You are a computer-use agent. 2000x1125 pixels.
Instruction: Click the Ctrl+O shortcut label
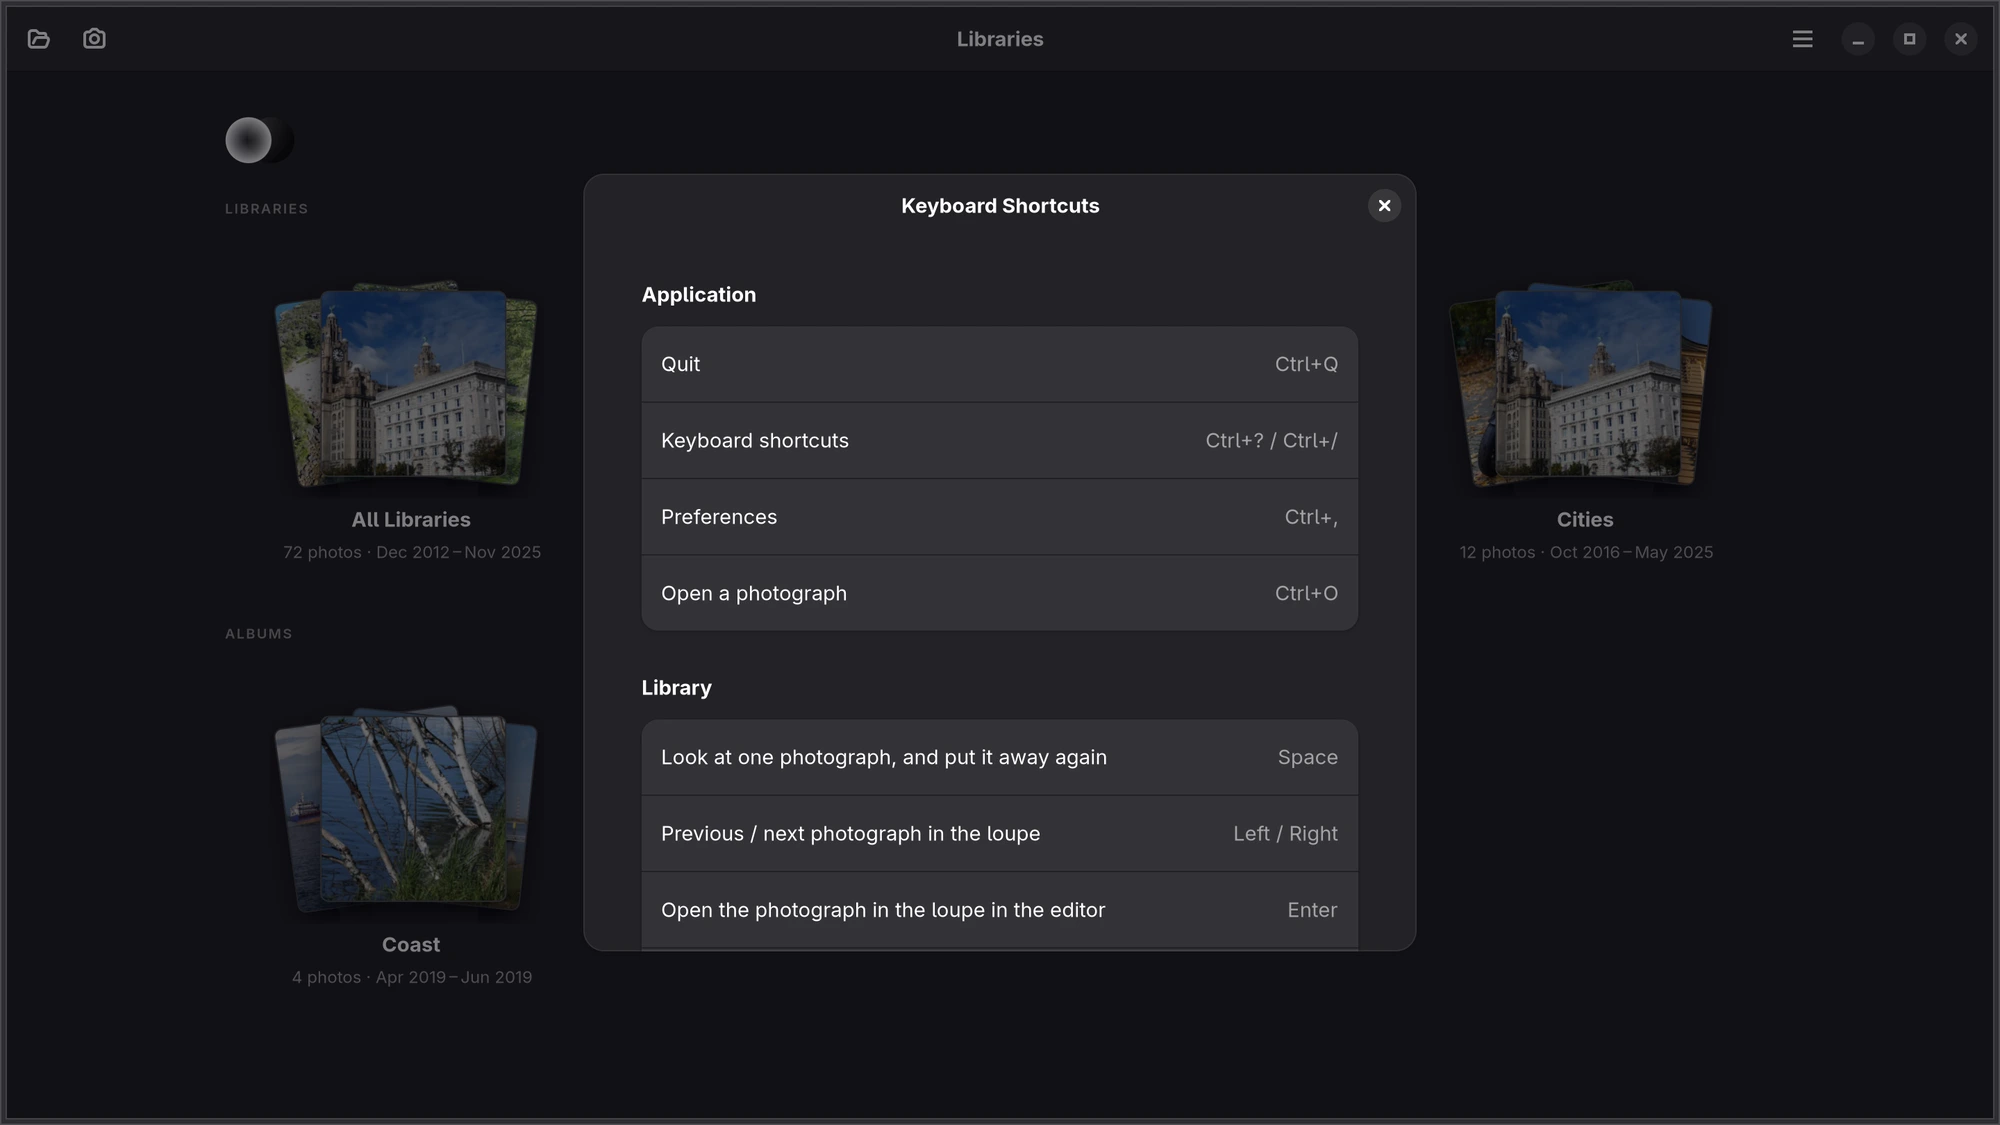coord(1306,594)
